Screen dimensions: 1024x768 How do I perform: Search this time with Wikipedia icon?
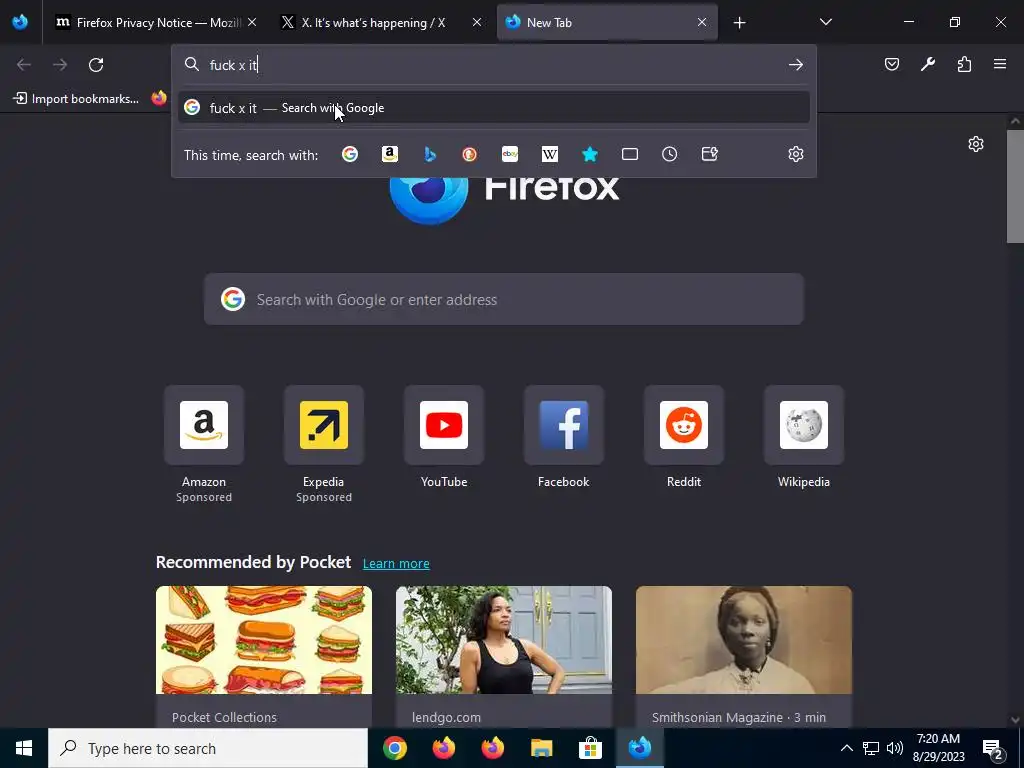(x=550, y=154)
